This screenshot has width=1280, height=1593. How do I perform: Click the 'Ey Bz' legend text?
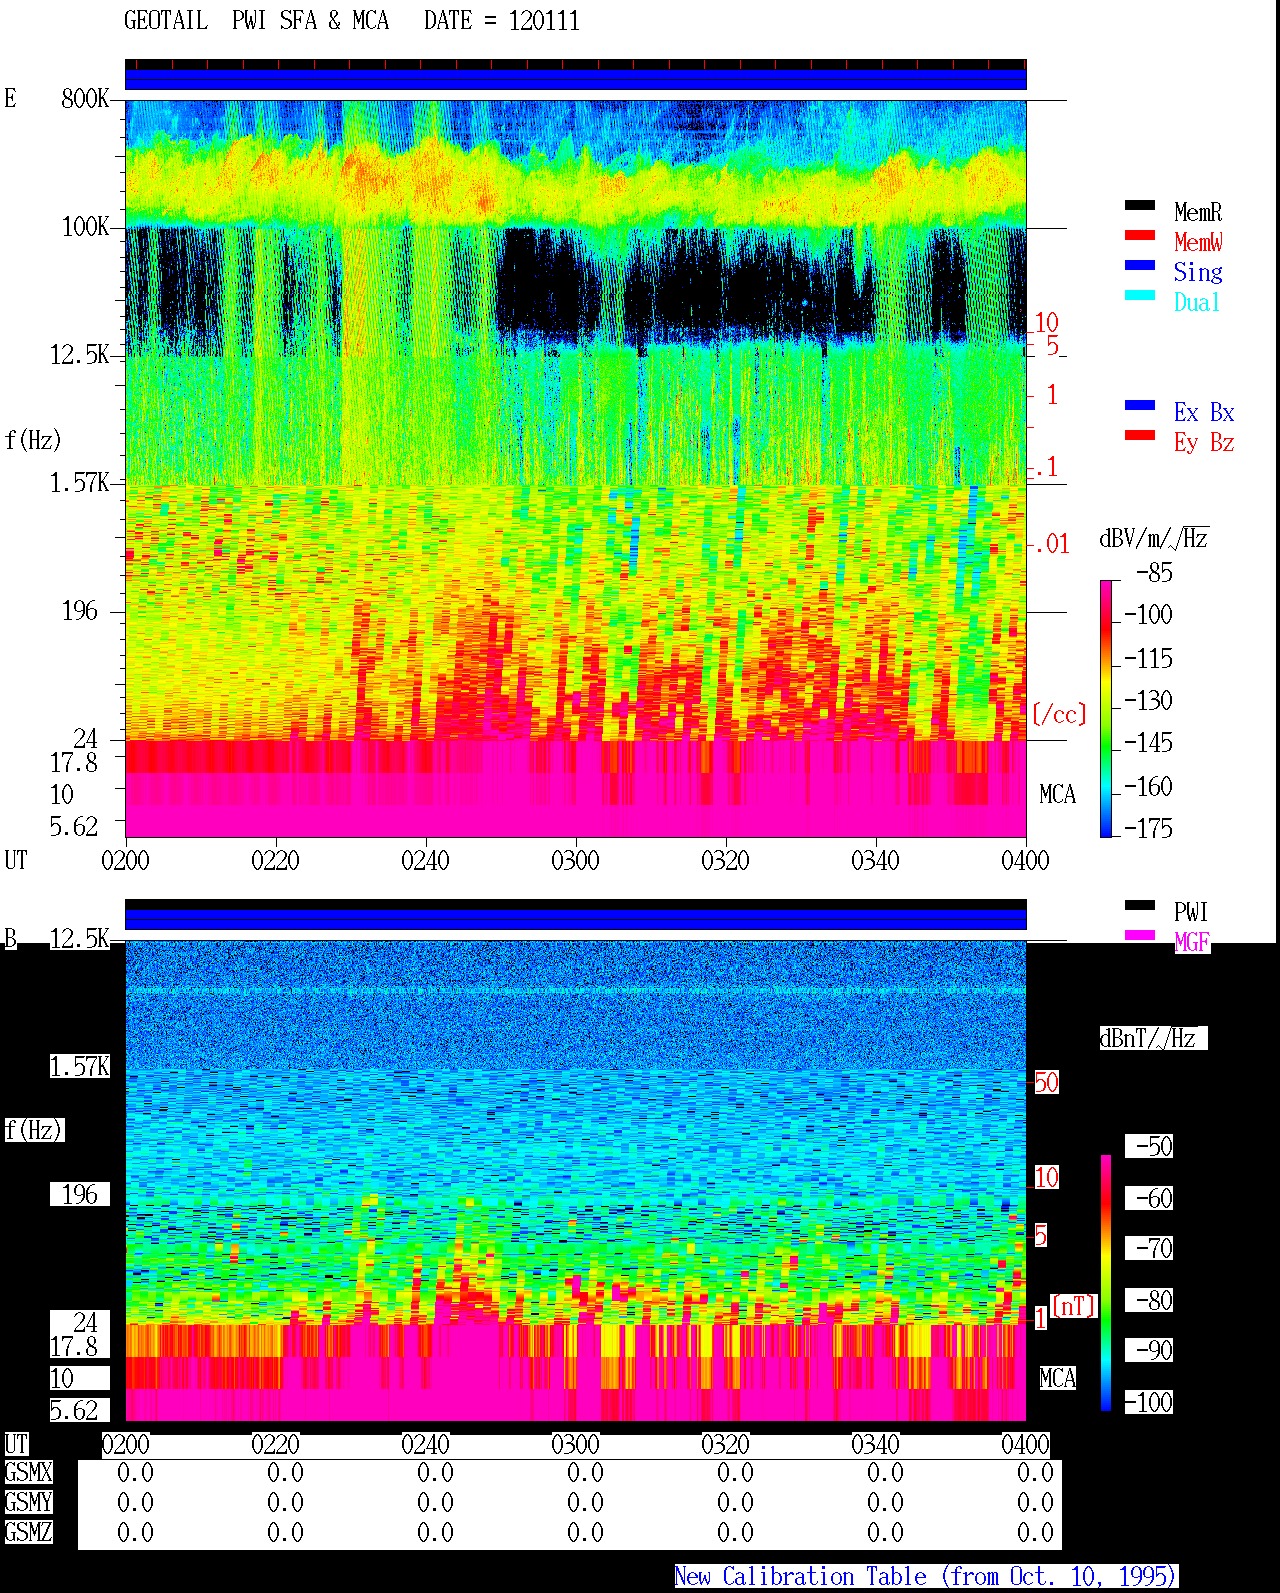pos(1204,442)
